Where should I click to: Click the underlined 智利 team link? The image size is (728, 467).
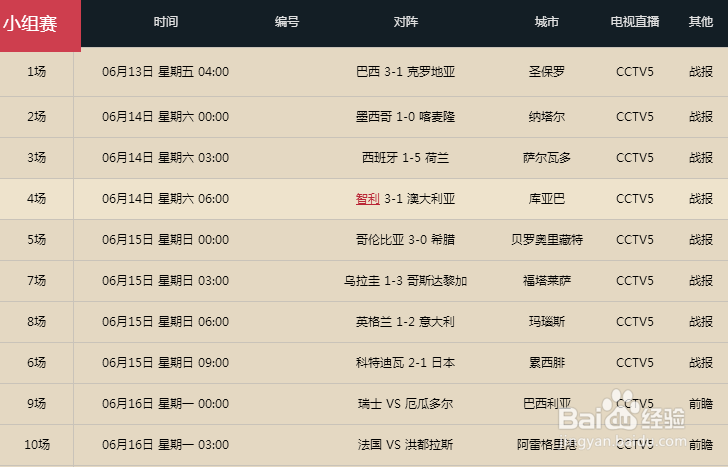(x=368, y=199)
